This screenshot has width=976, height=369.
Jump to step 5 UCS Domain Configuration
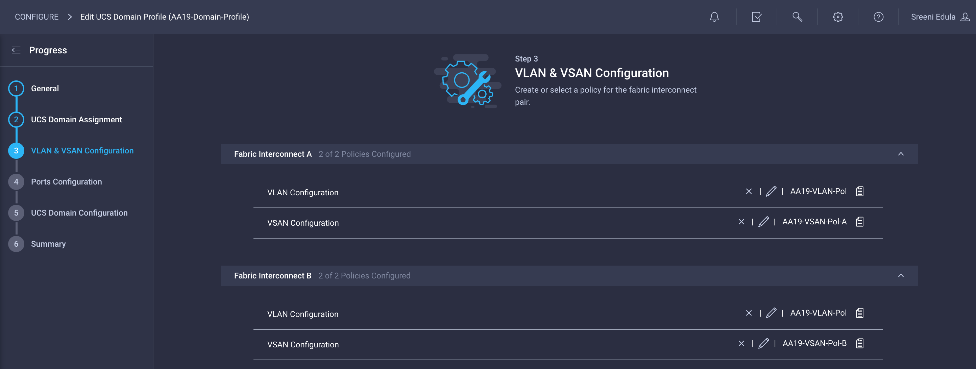coord(79,213)
